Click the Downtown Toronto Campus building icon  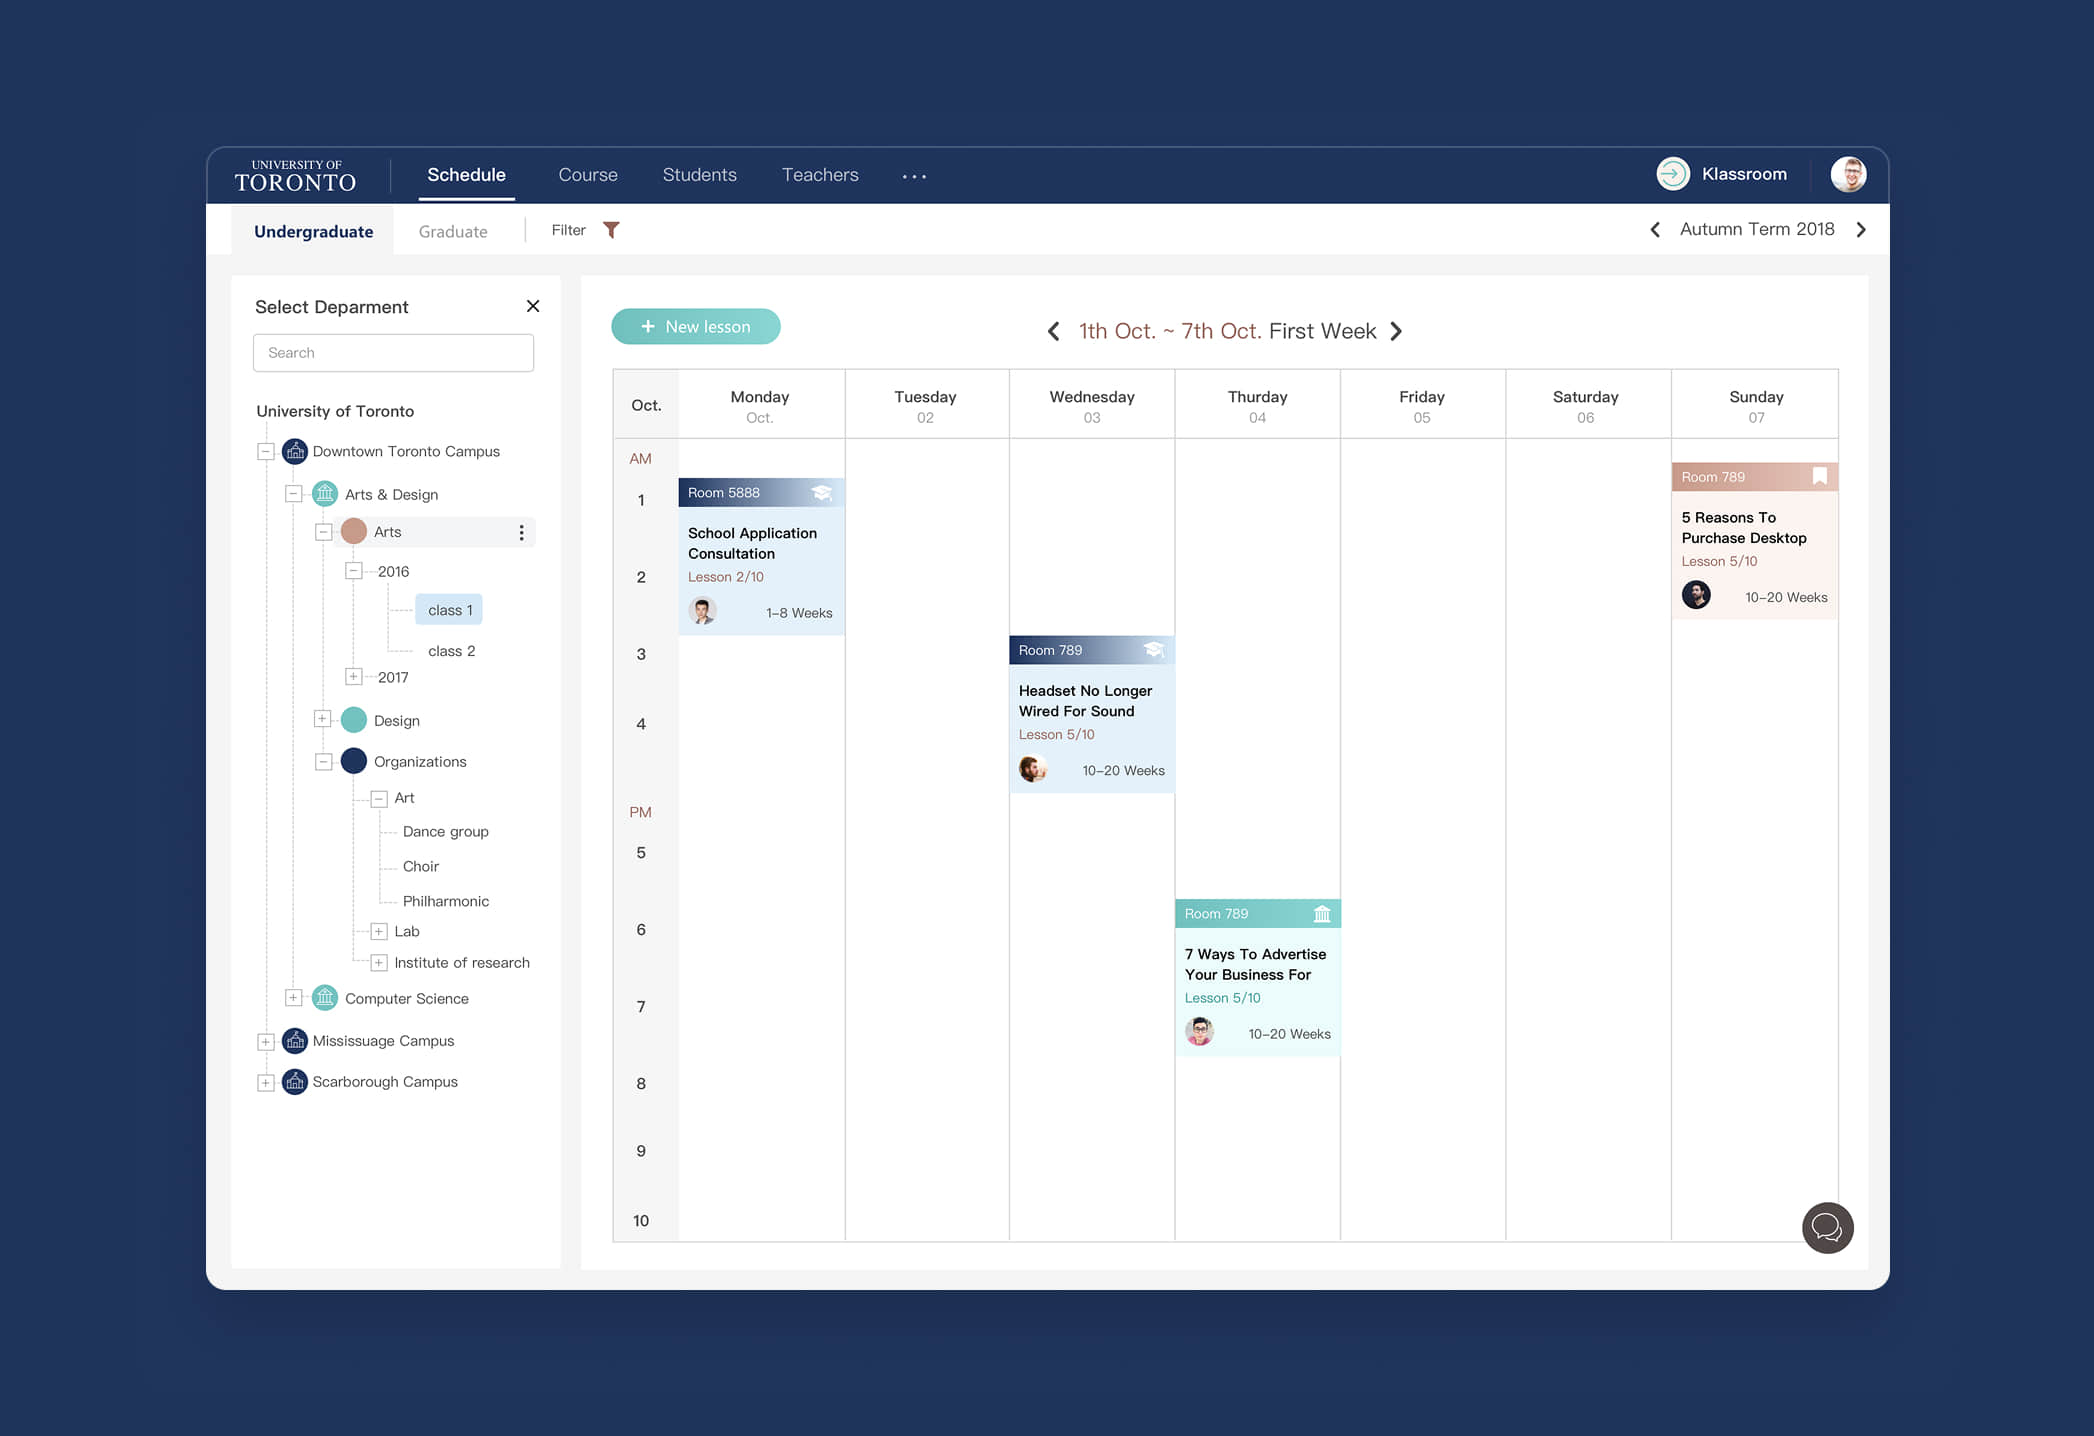[295, 451]
